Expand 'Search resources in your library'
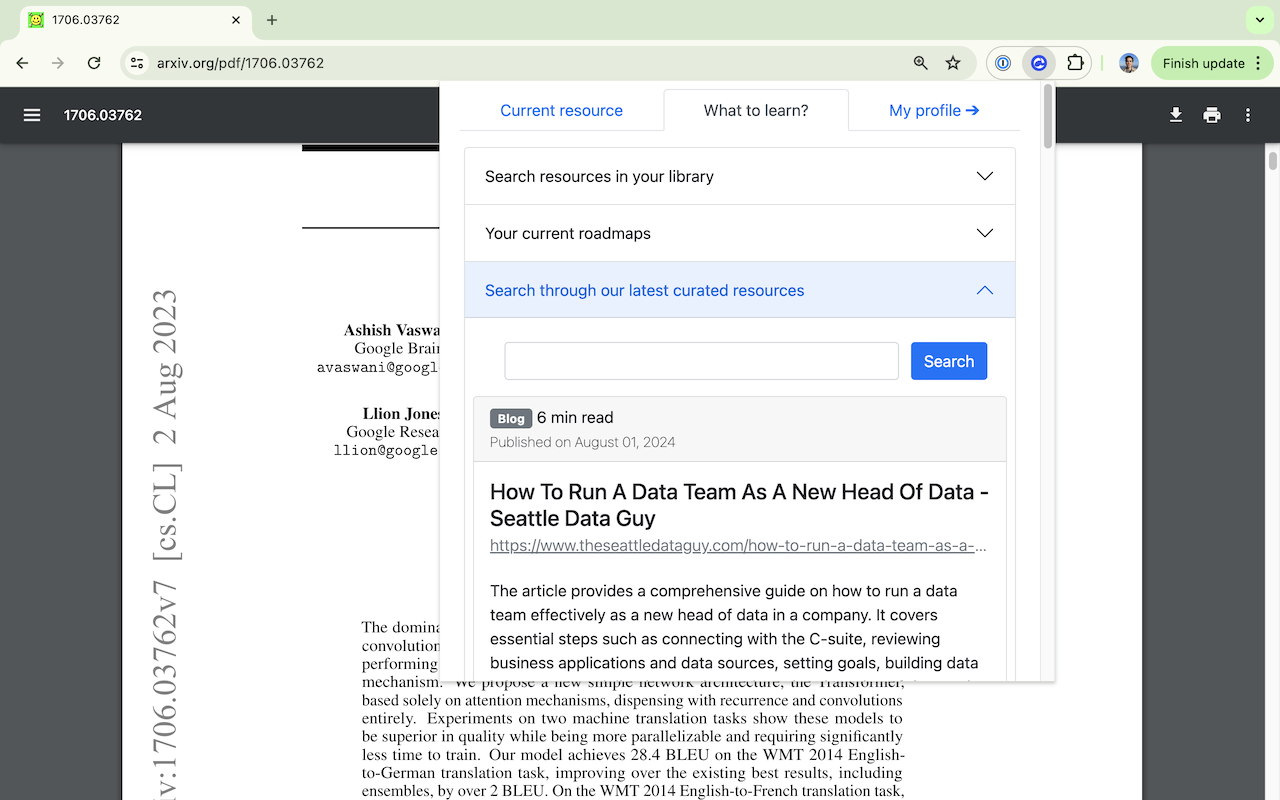1280x800 pixels. pos(740,175)
